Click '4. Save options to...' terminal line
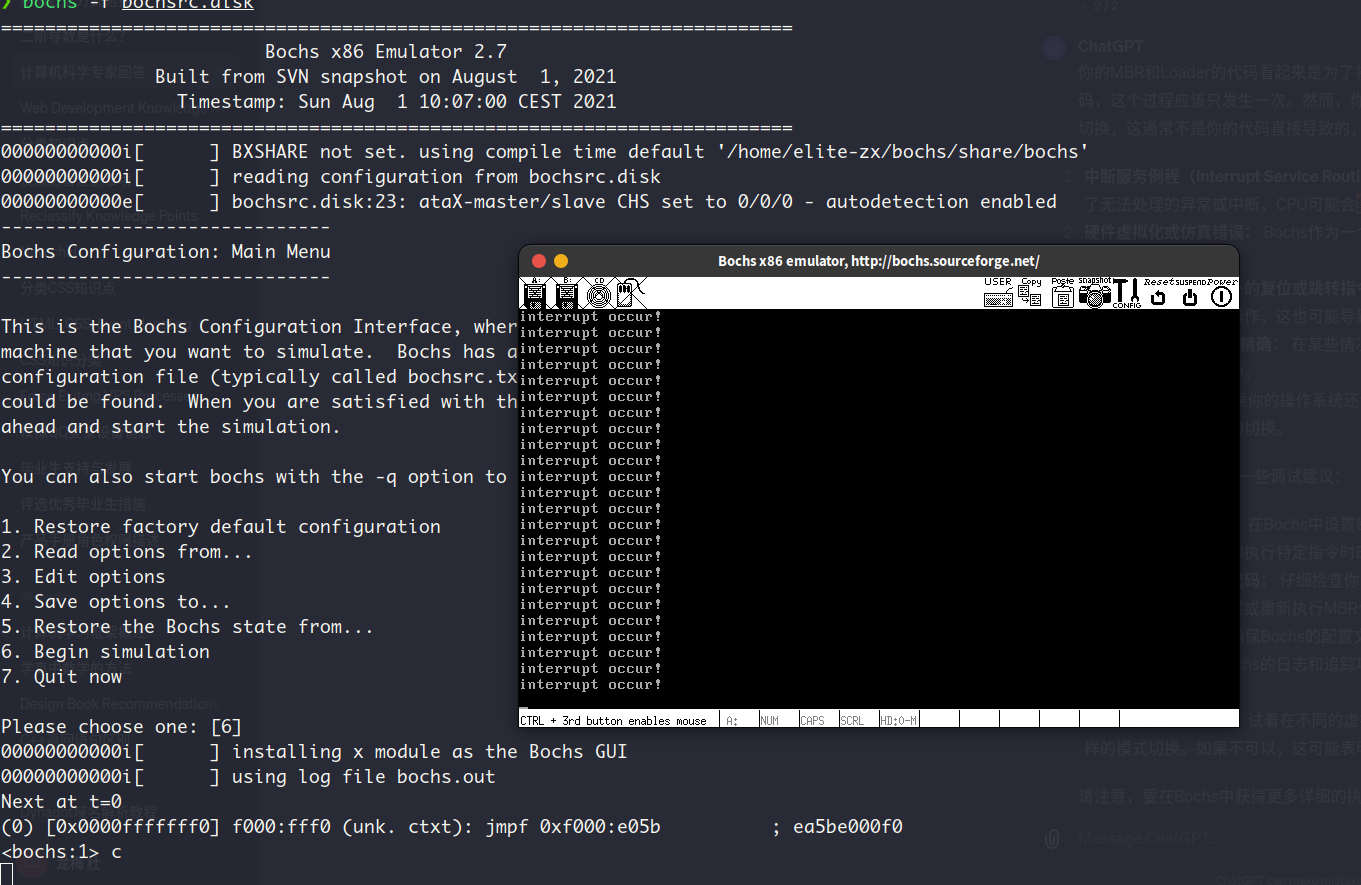 (116, 601)
